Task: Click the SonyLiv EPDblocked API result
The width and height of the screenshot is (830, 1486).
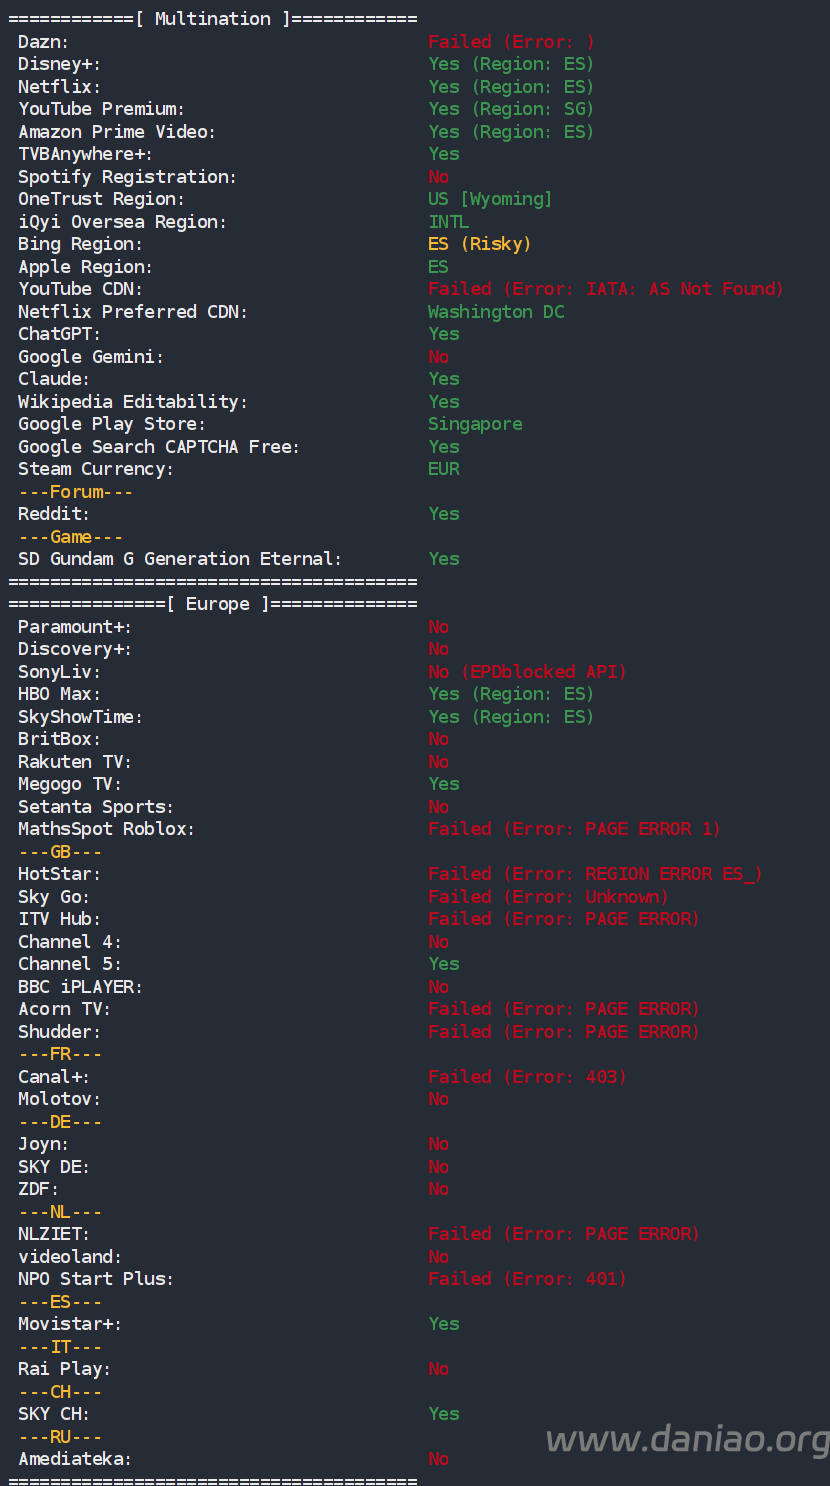Action: [x=527, y=672]
